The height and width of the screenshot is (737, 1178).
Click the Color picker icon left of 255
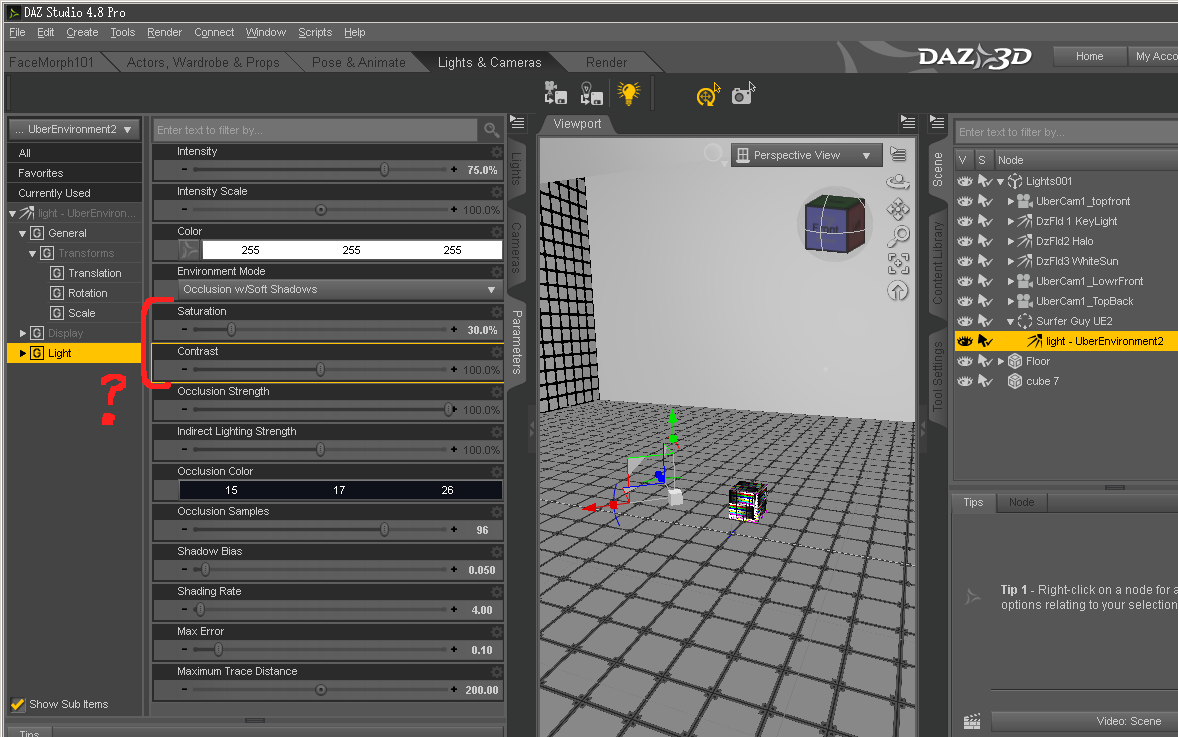[189, 249]
